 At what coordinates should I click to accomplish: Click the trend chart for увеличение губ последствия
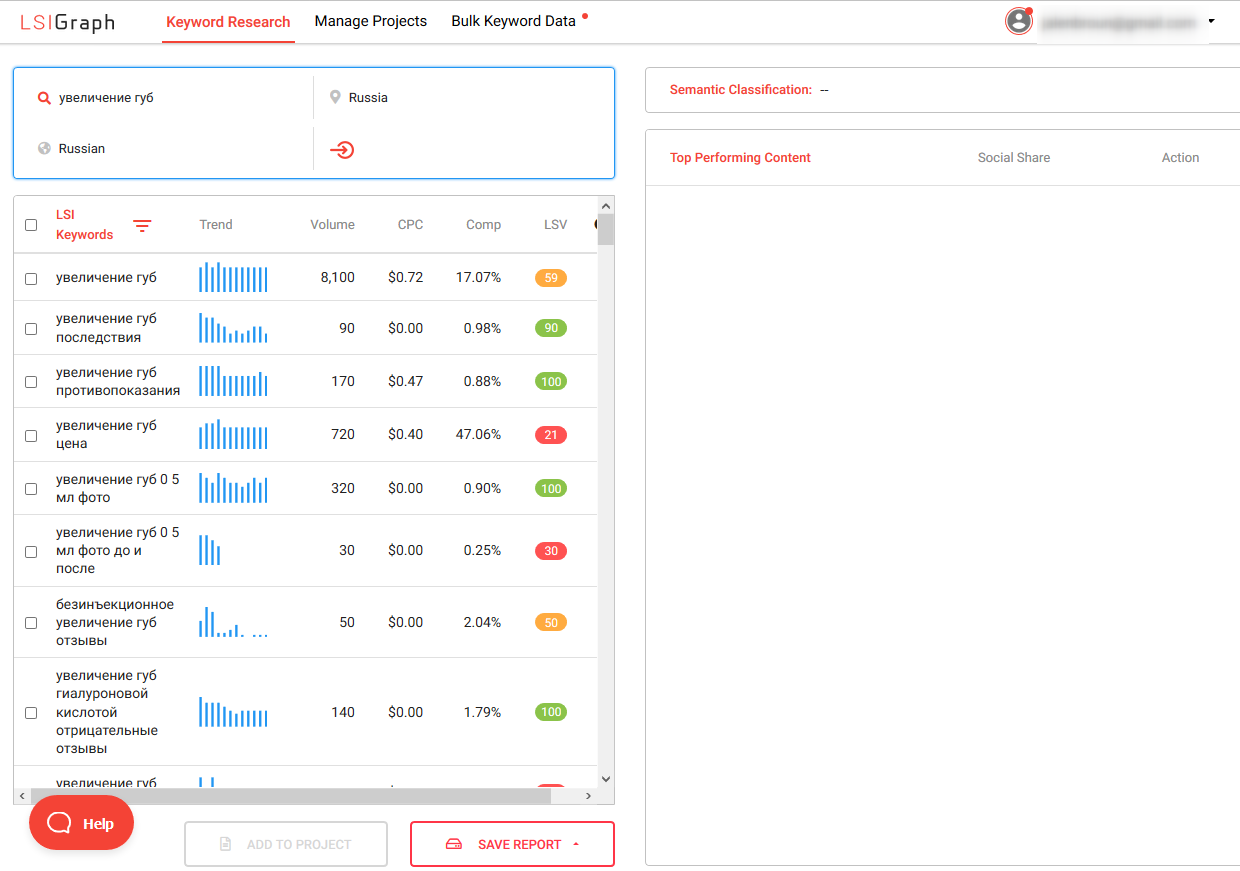pyautogui.click(x=233, y=328)
